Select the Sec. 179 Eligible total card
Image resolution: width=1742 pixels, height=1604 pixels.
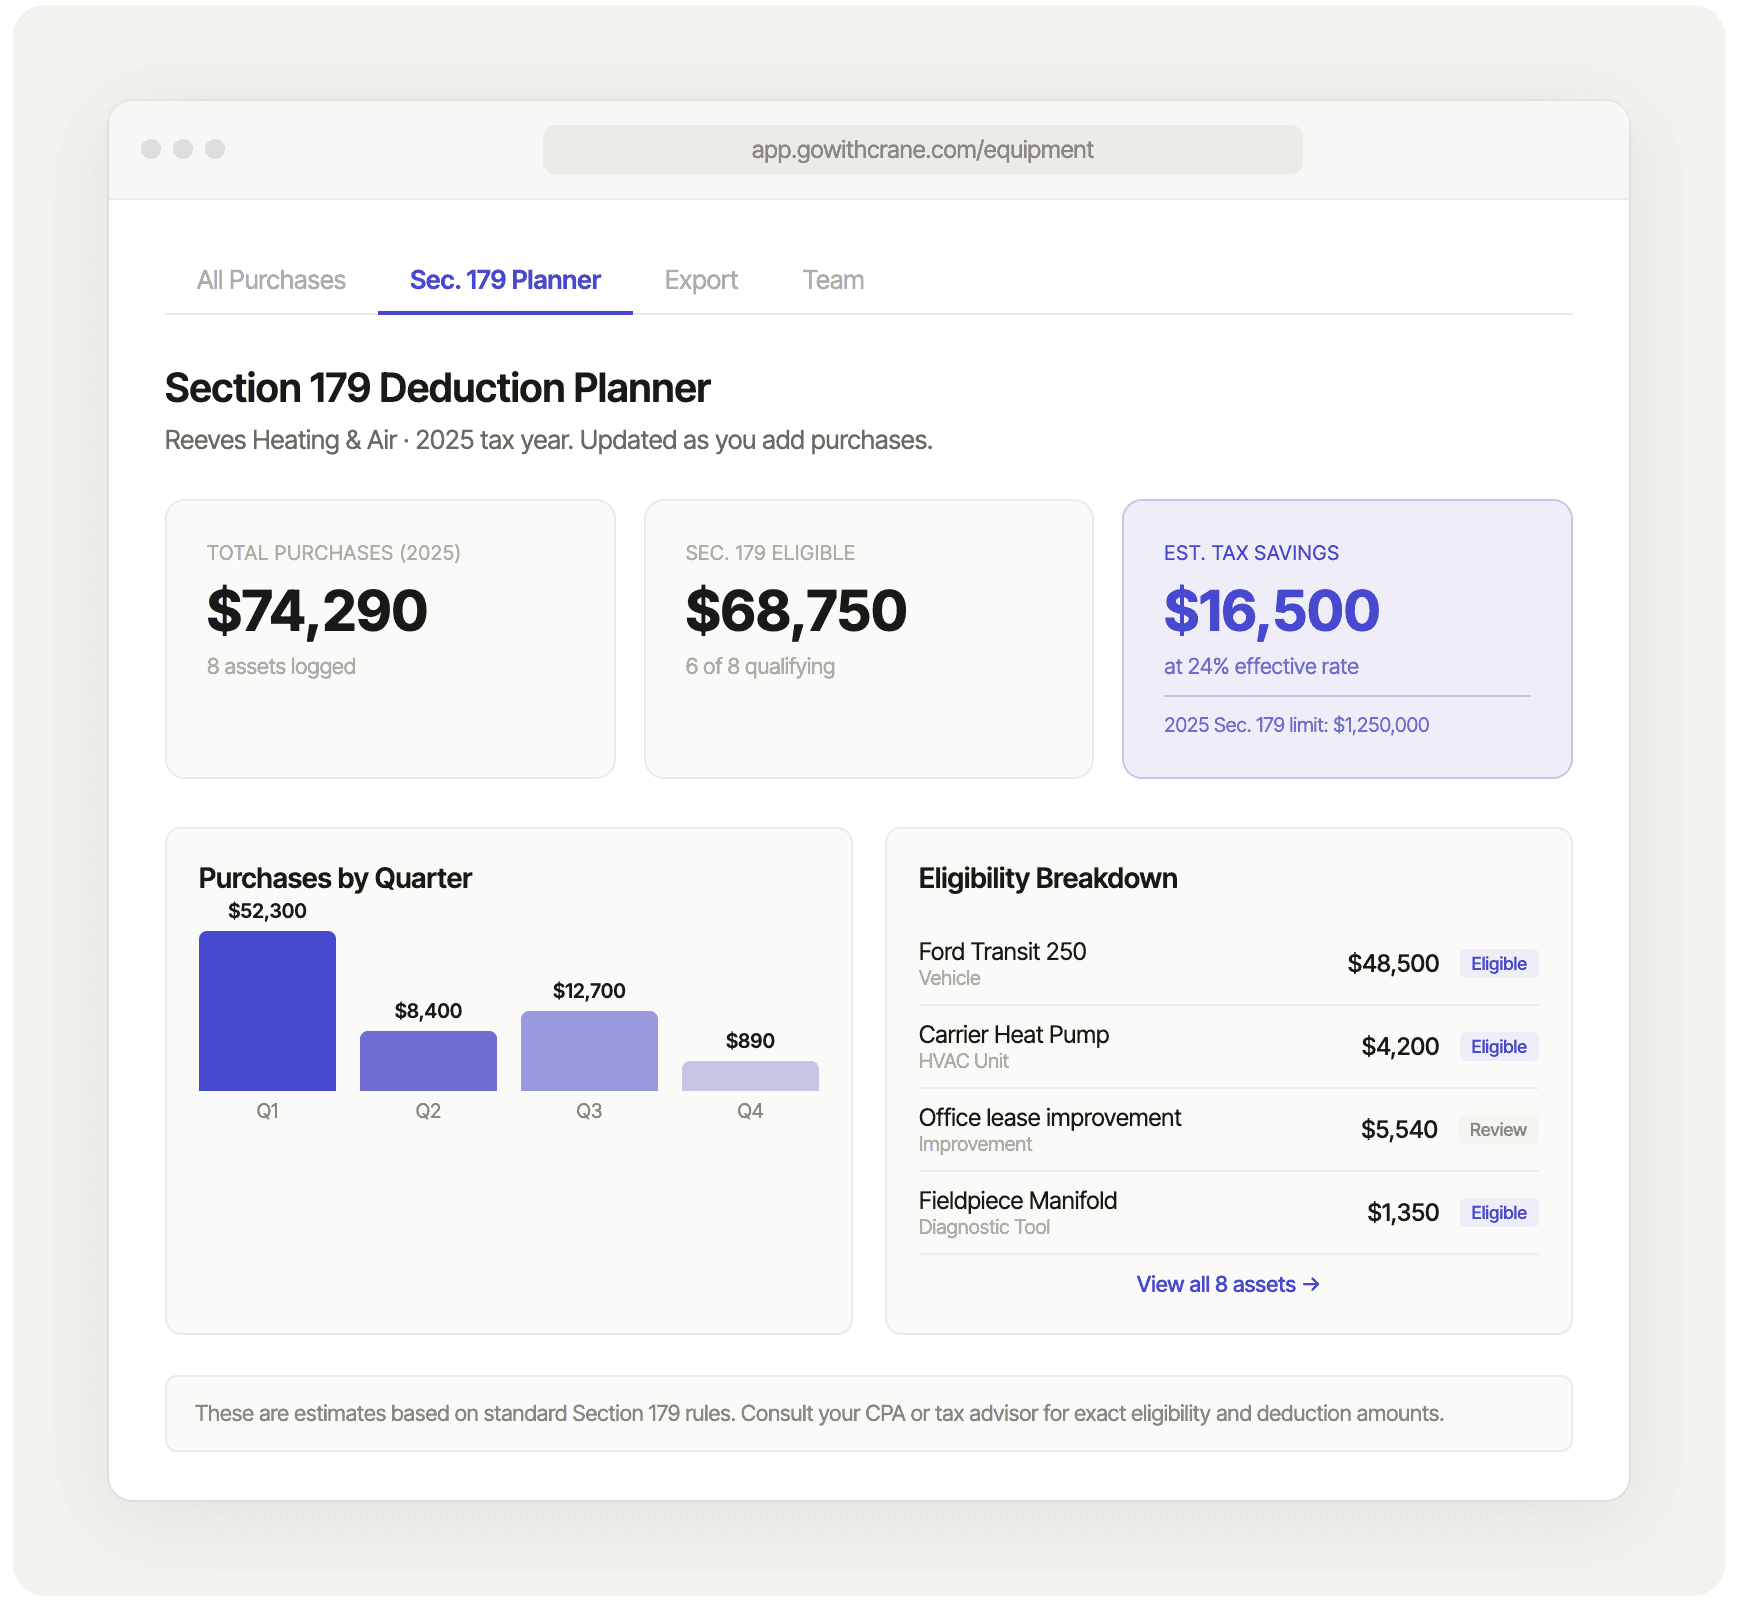click(868, 637)
